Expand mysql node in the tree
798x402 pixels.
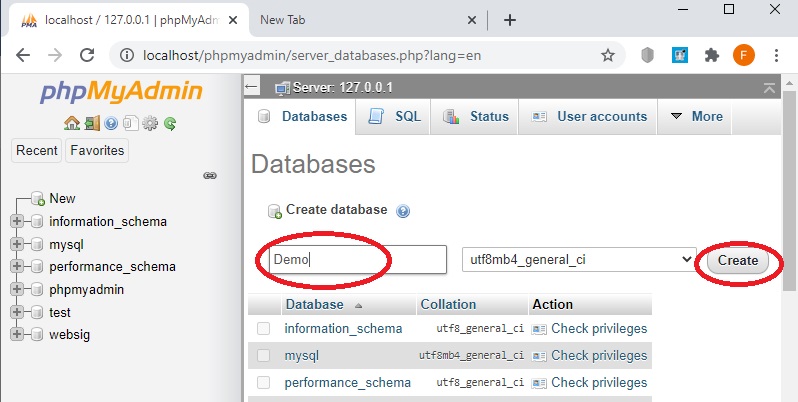pos(17,244)
